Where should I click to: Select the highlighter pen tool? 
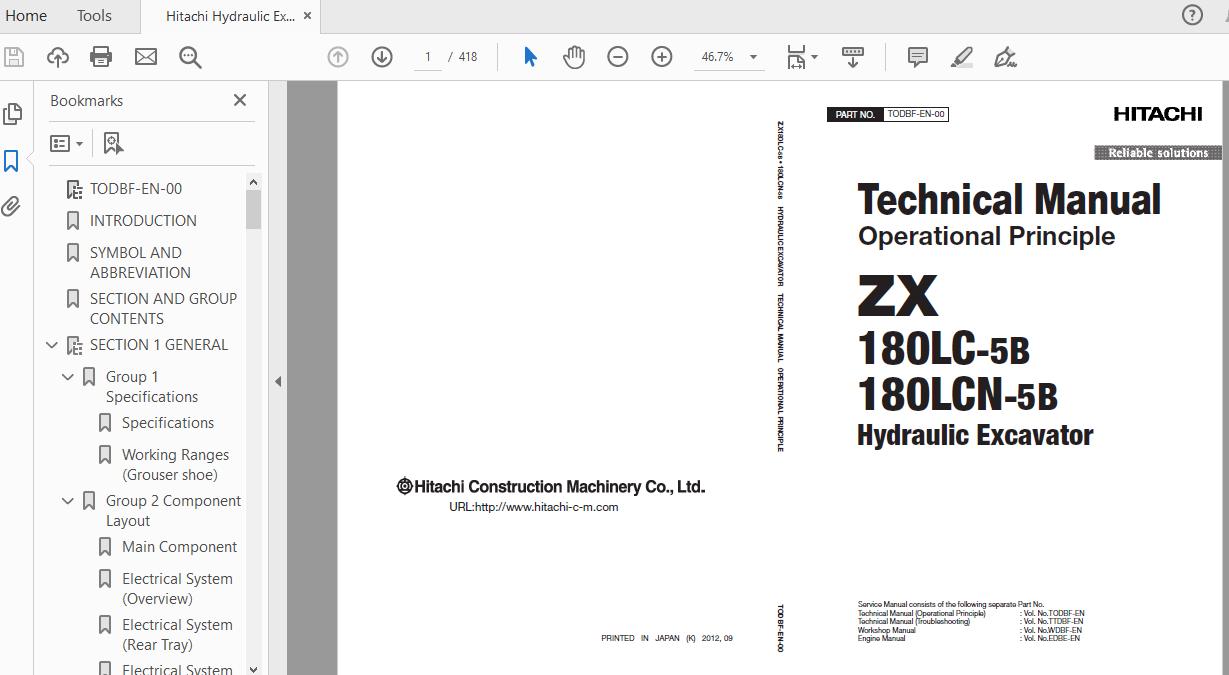tap(962, 57)
